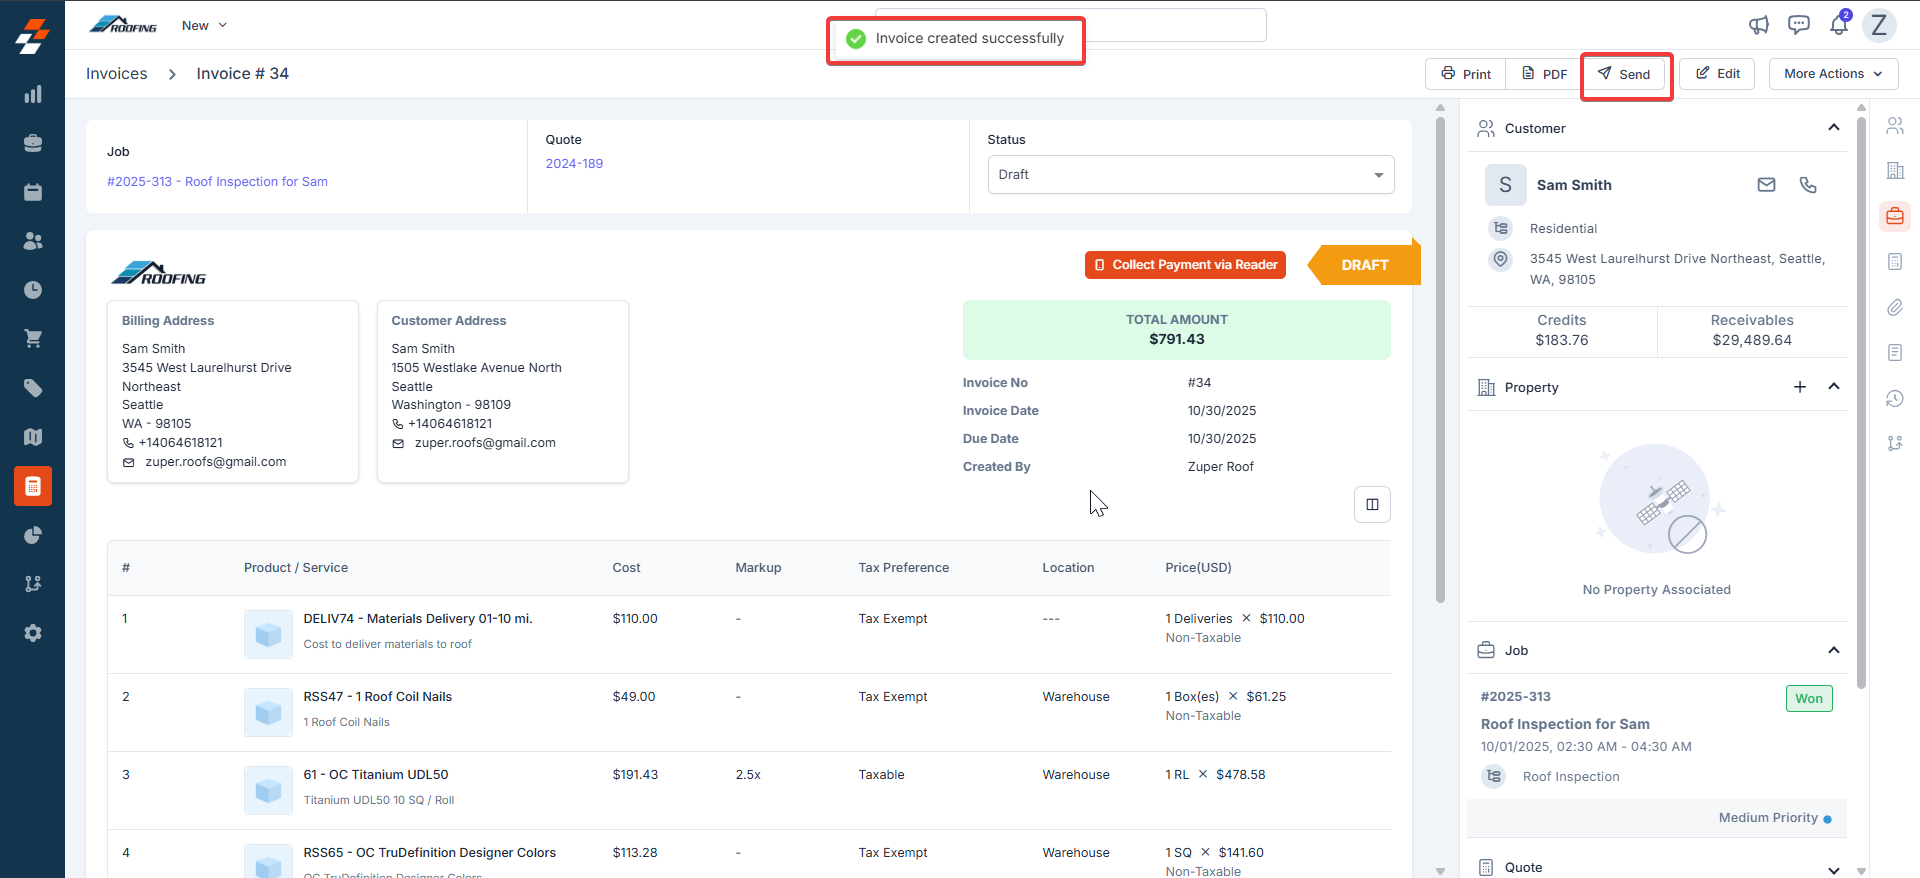The width and height of the screenshot is (1920, 878).
Task: Open the customers people icon in left sidebar
Action: [33, 241]
